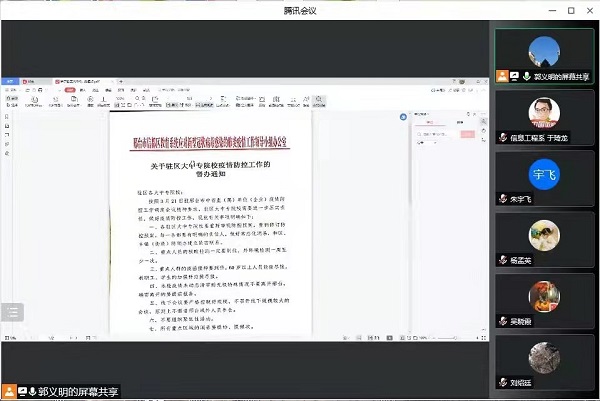Click the blue round floating assistant icon

pyautogui.click(x=403, y=117)
